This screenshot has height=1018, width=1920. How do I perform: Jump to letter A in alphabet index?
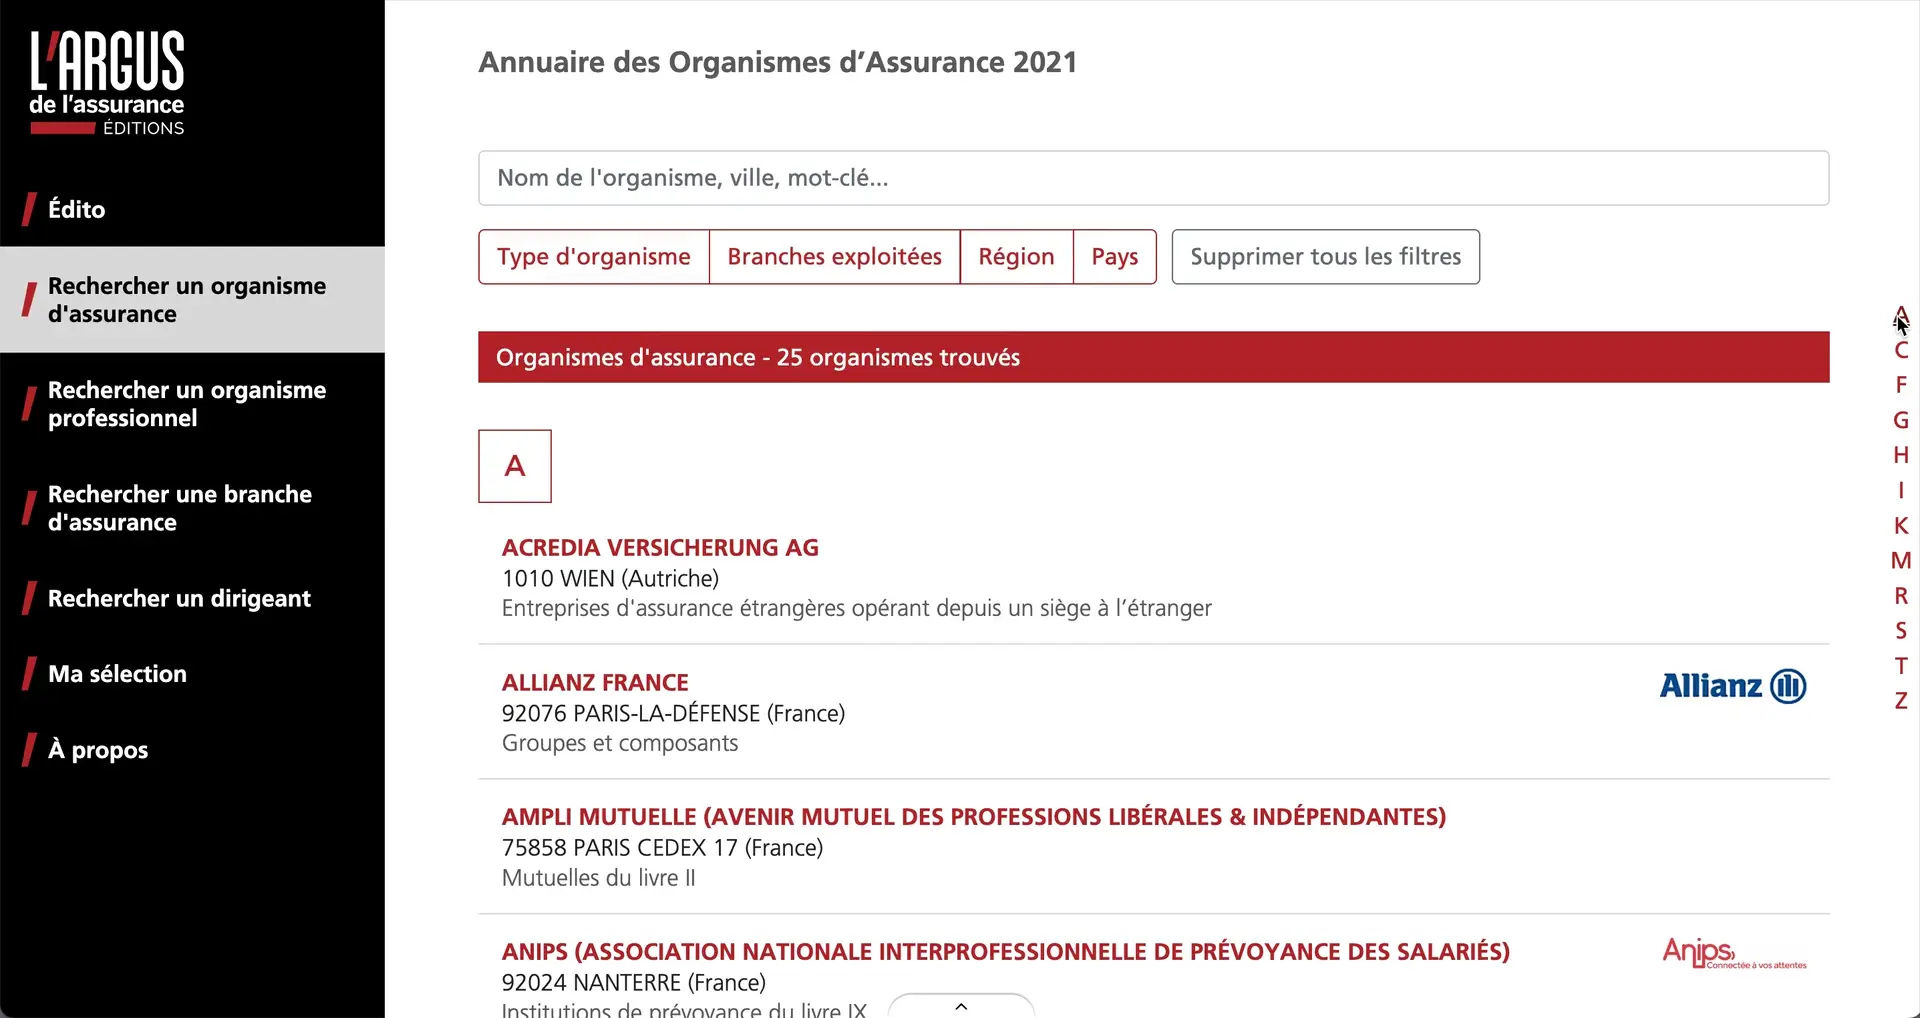(x=1901, y=315)
